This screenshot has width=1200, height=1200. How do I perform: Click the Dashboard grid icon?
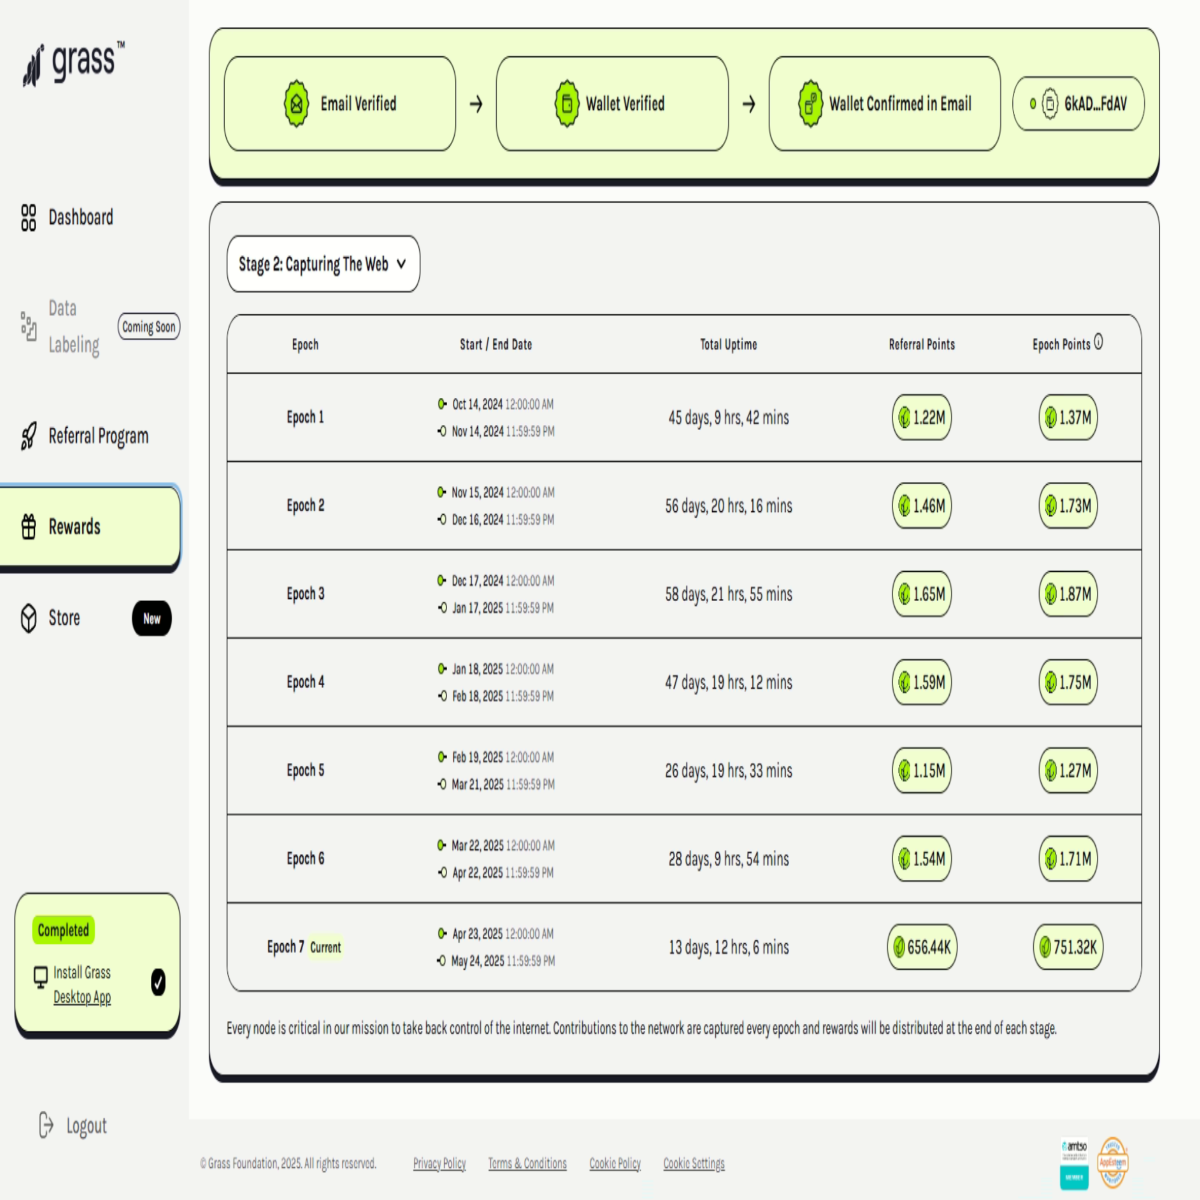pos(28,217)
